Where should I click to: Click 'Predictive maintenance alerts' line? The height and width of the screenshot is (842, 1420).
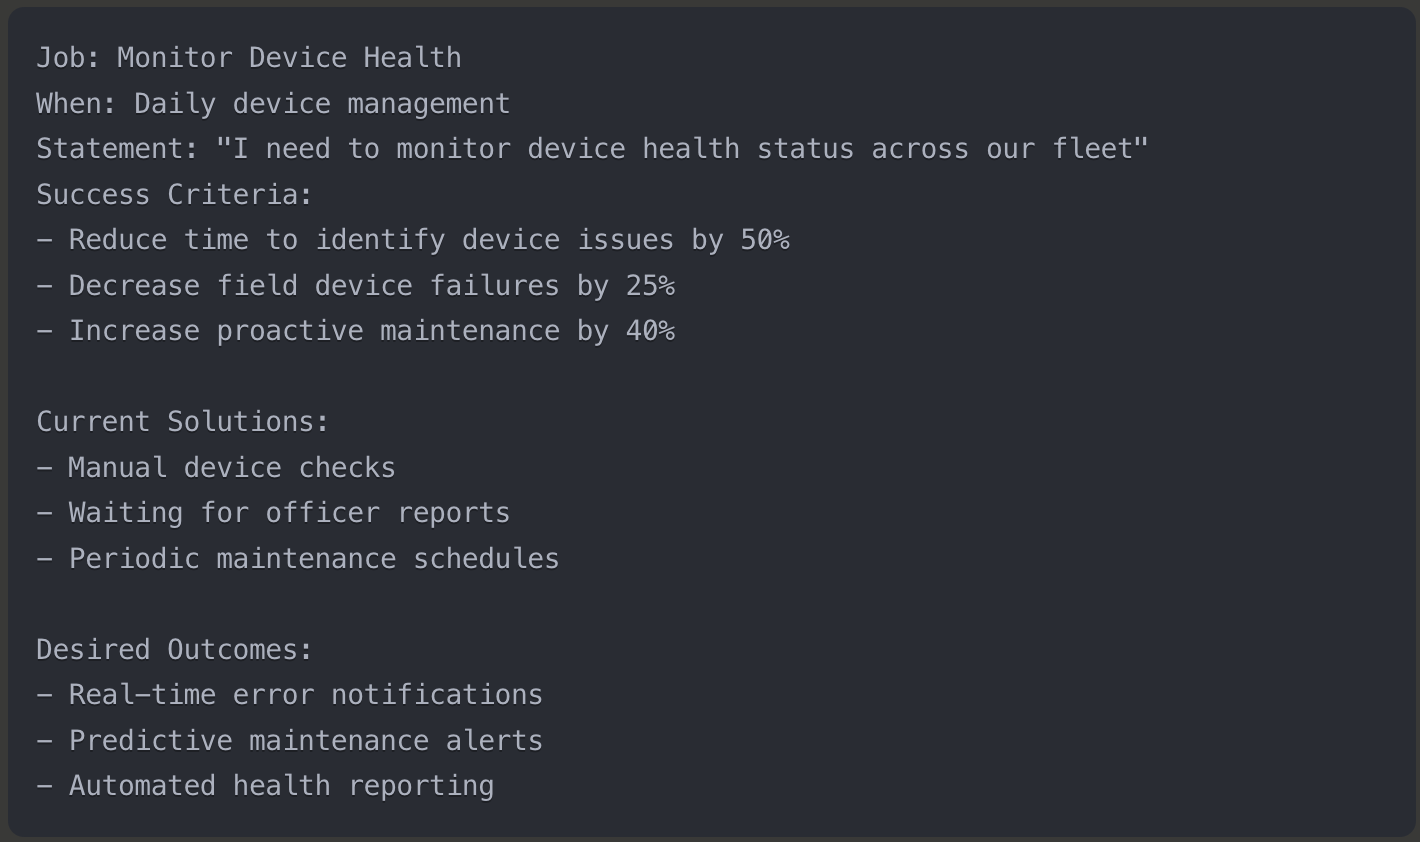click(x=290, y=741)
